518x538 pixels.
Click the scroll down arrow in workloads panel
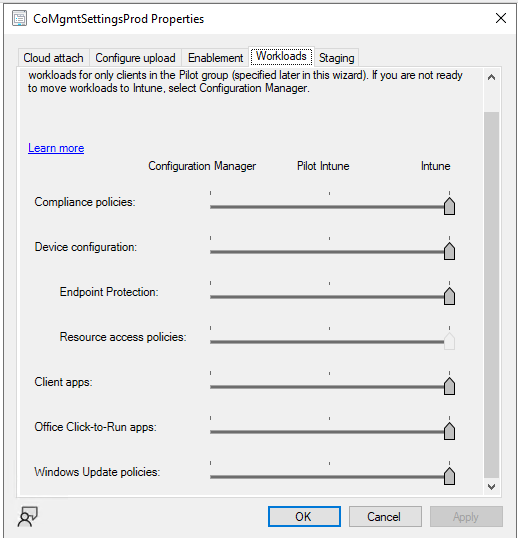pyautogui.click(x=491, y=487)
